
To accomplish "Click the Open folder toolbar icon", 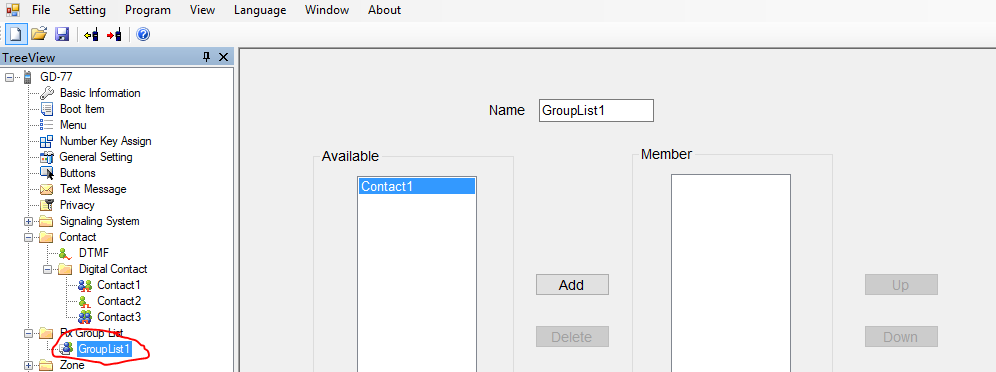I will (39, 34).
